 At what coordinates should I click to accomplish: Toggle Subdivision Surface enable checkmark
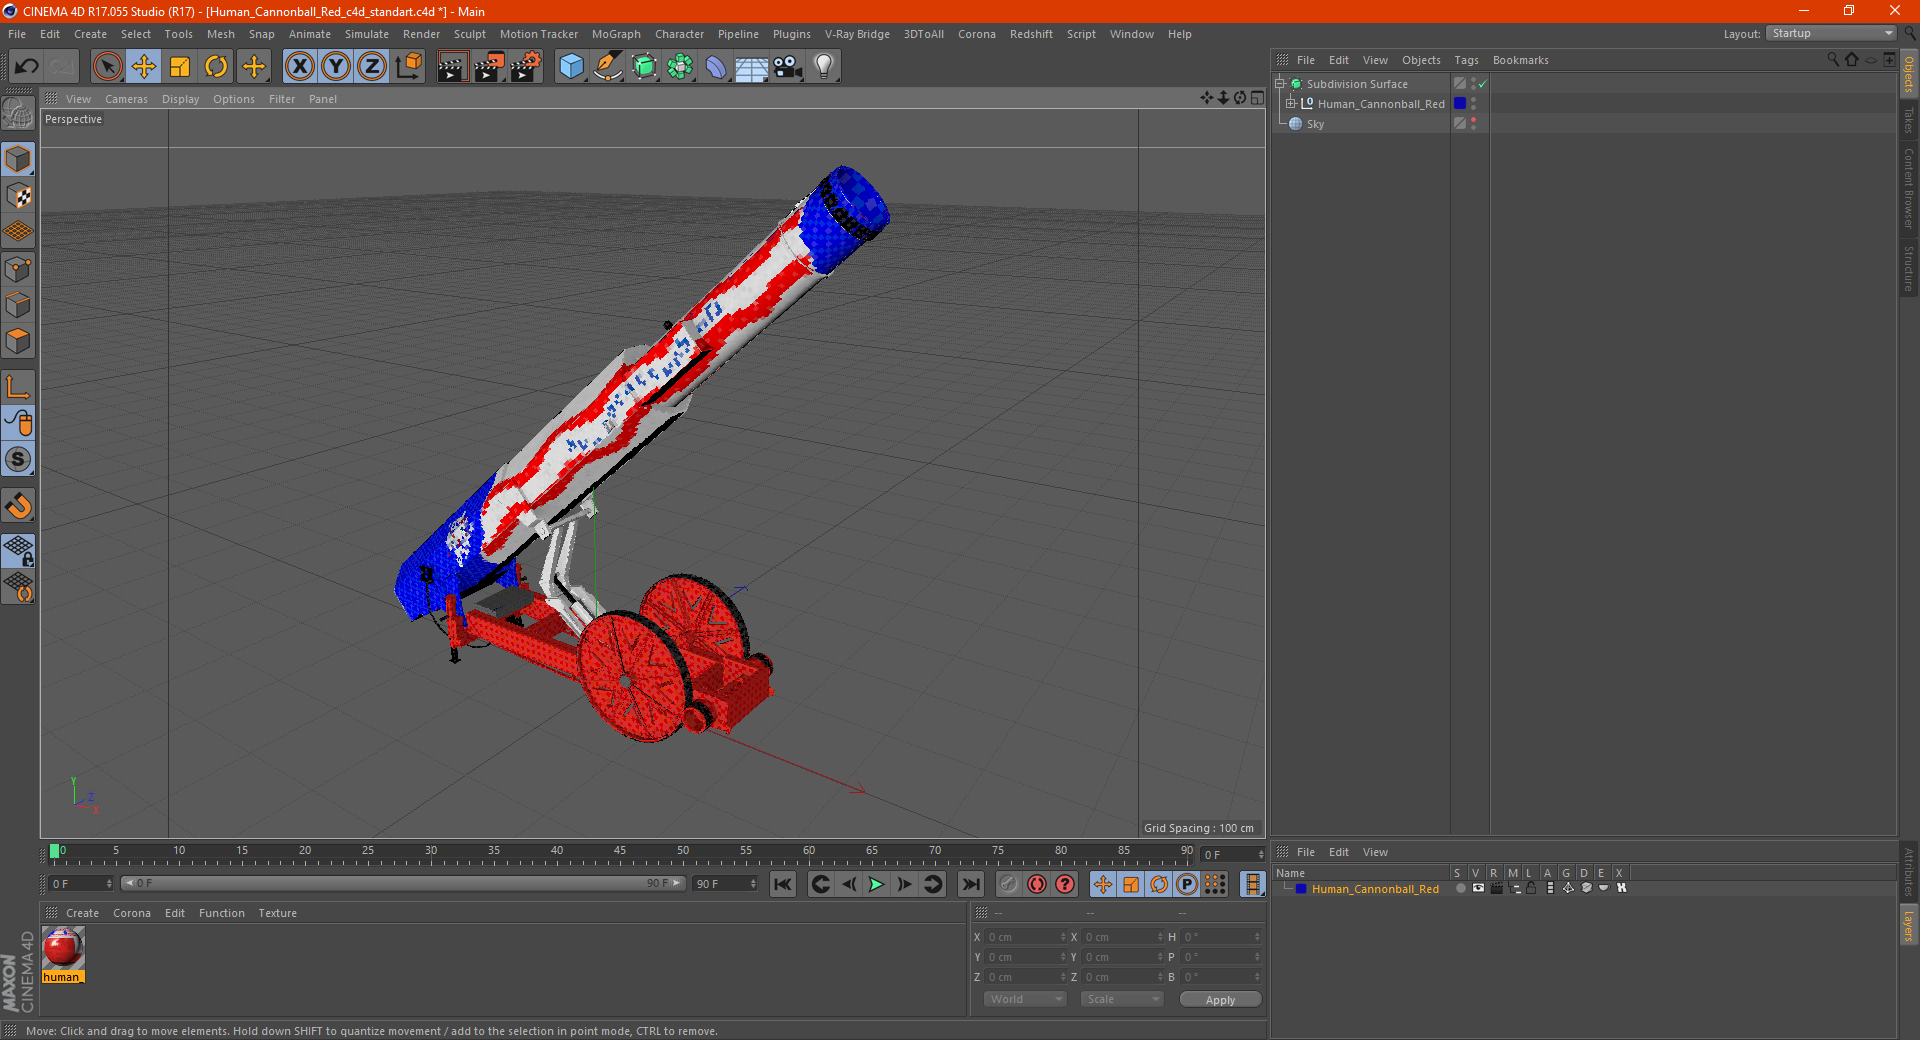tap(1483, 84)
